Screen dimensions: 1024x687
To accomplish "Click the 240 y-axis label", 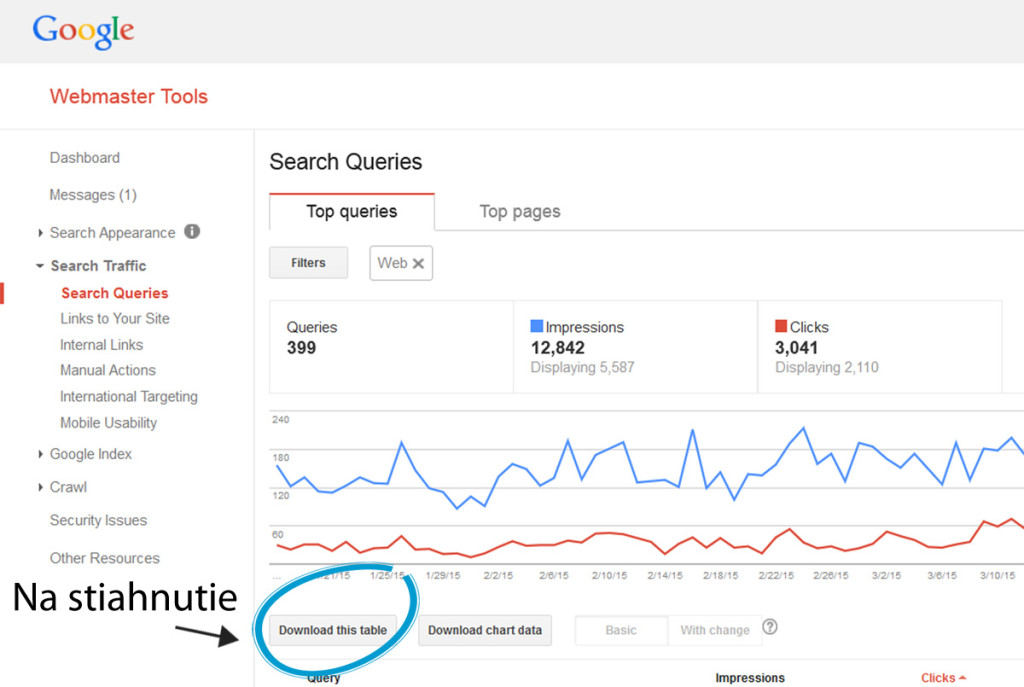I will [x=281, y=419].
